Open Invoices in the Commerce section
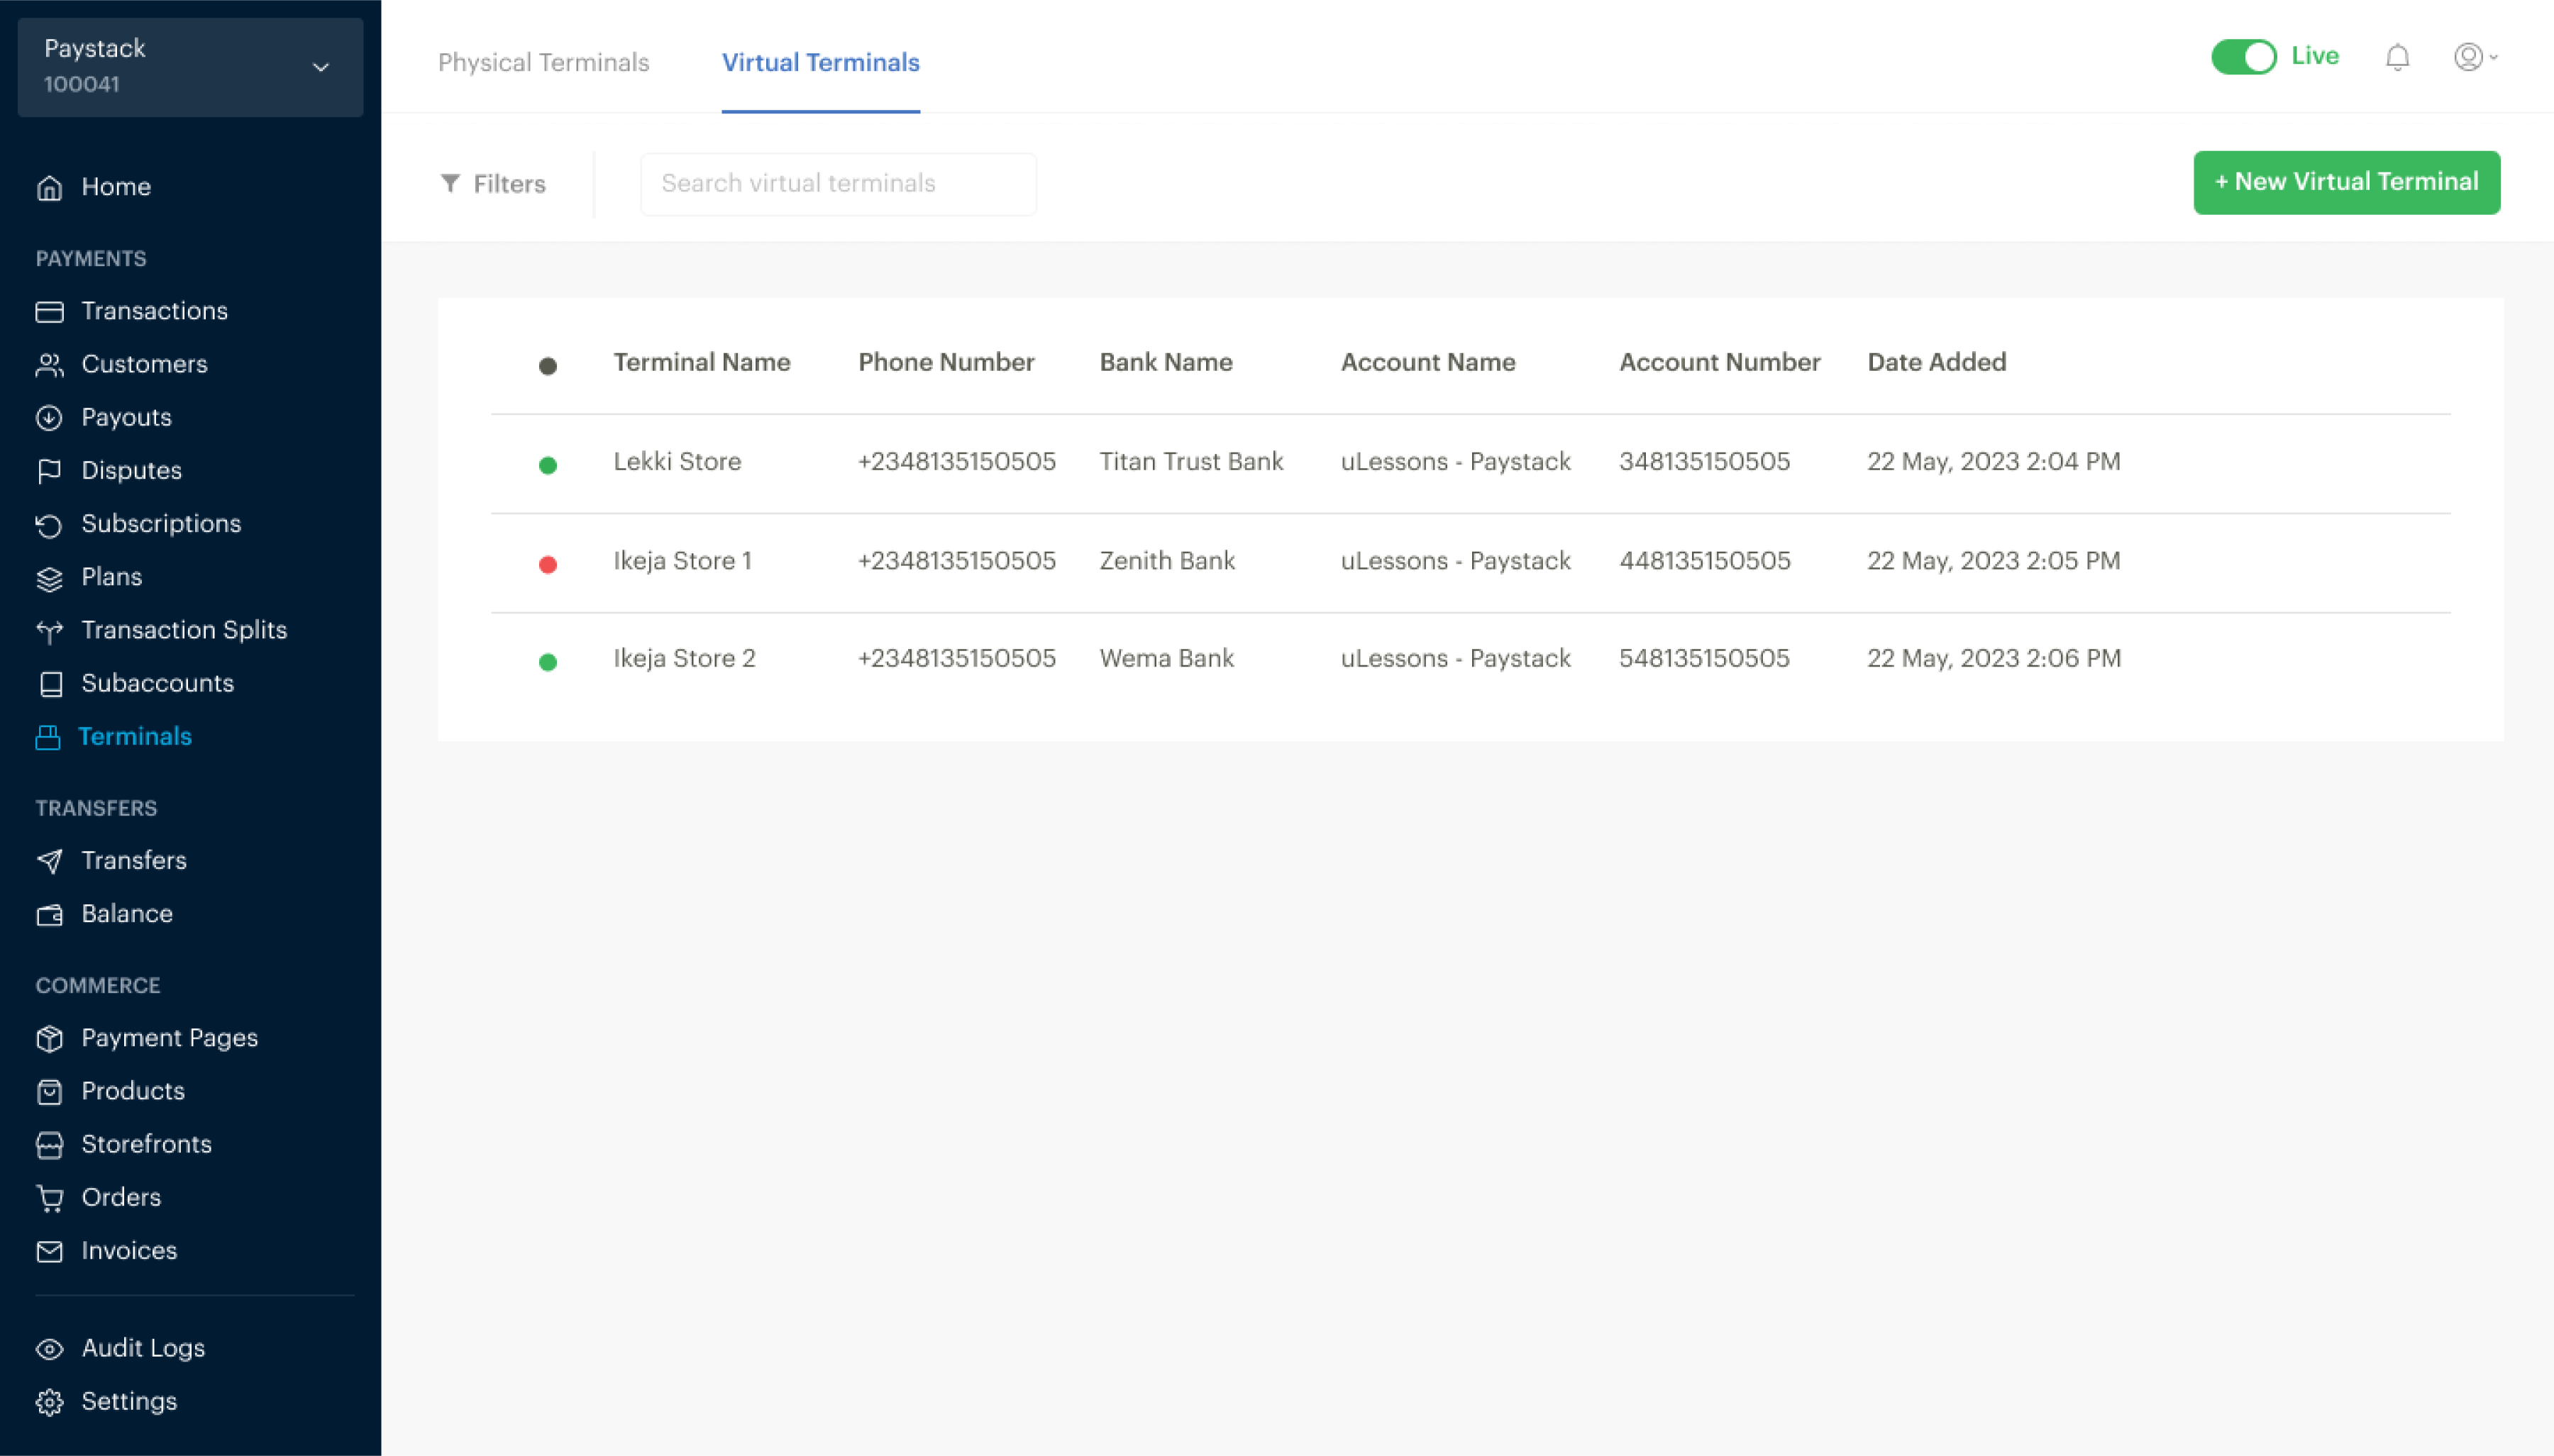 point(129,1250)
